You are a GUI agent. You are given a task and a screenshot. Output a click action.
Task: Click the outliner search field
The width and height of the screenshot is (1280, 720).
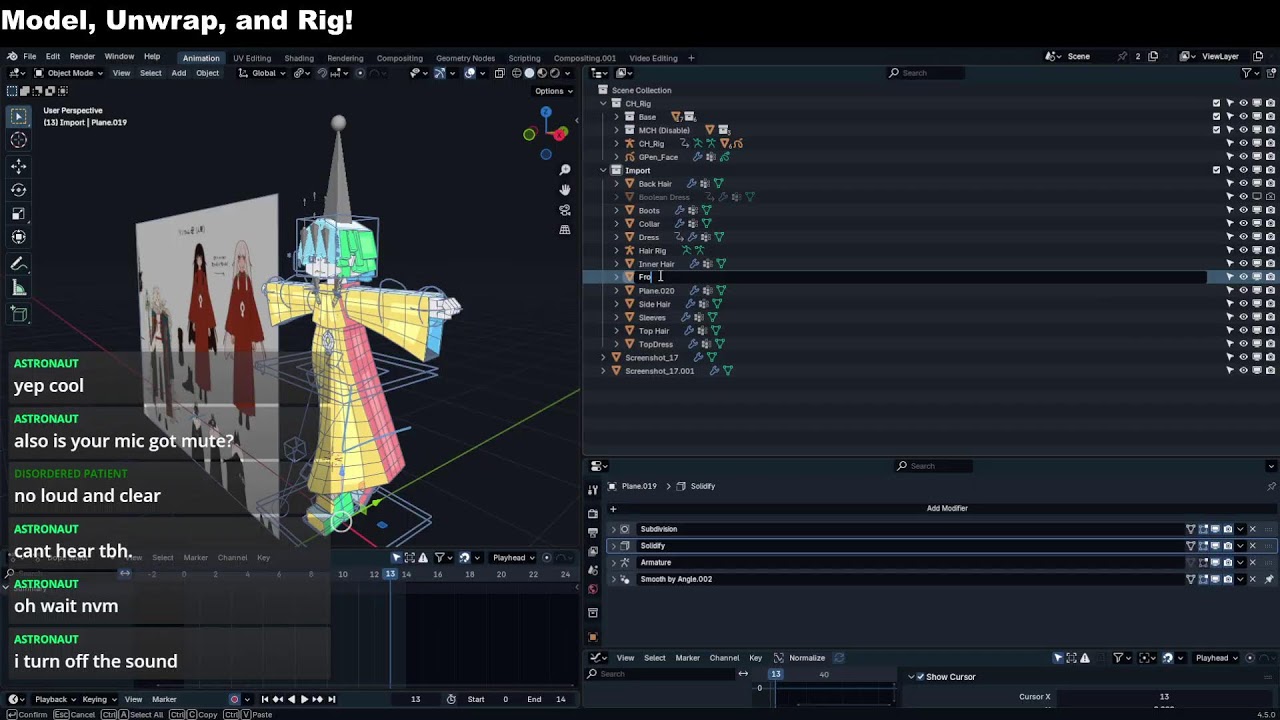coord(927,73)
